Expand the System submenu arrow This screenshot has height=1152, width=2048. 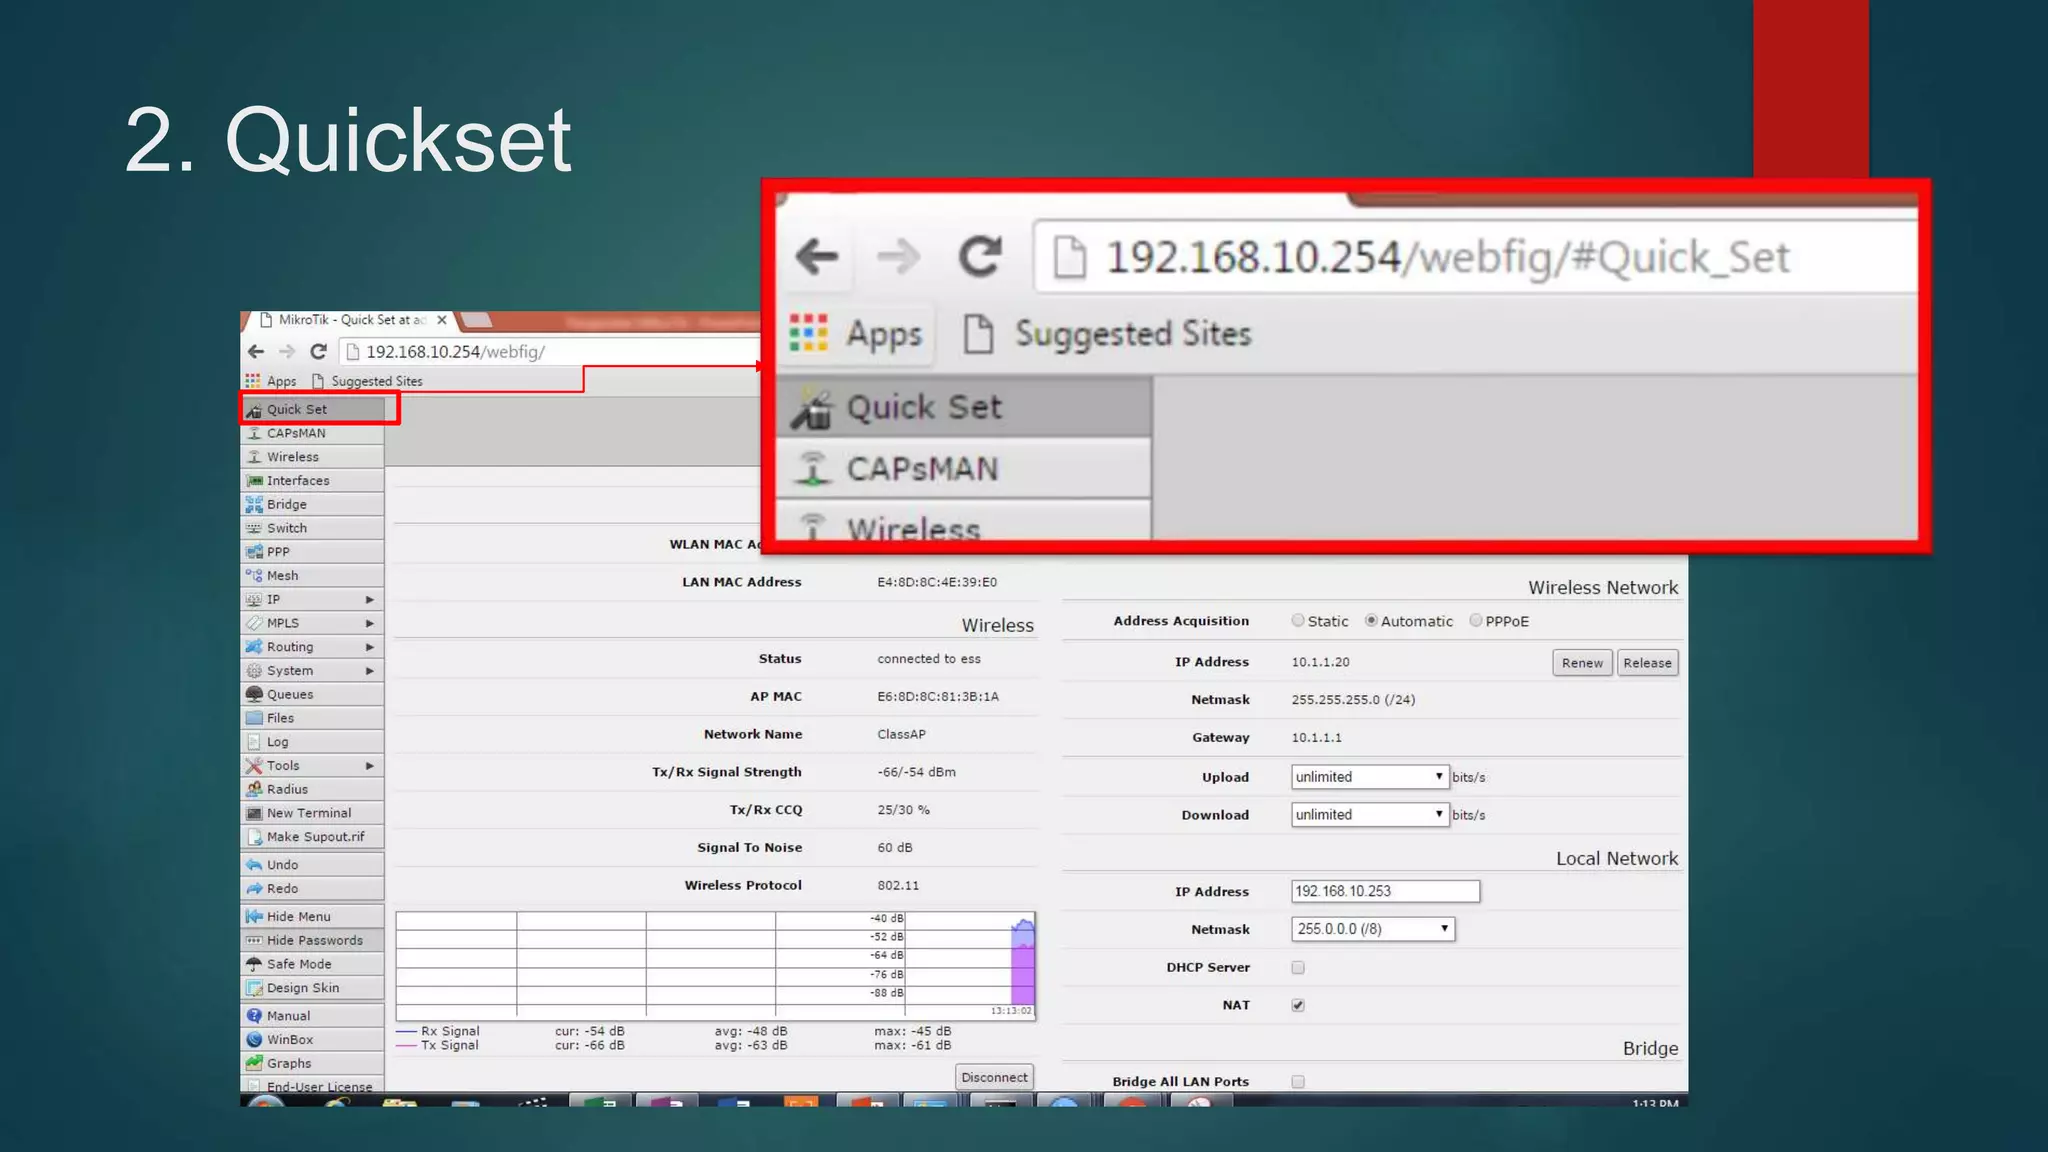pyautogui.click(x=370, y=671)
